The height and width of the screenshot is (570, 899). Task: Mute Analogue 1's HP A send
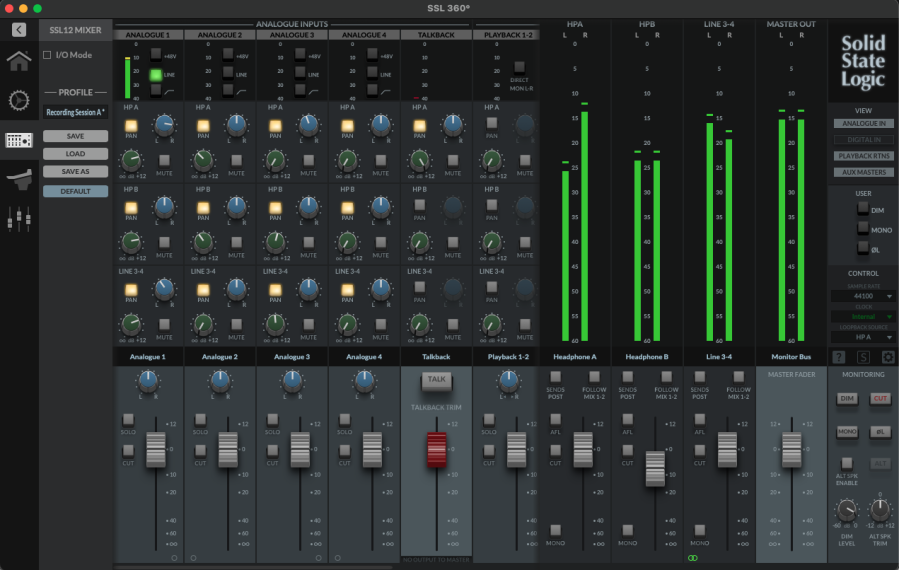pyautogui.click(x=165, y=161)
